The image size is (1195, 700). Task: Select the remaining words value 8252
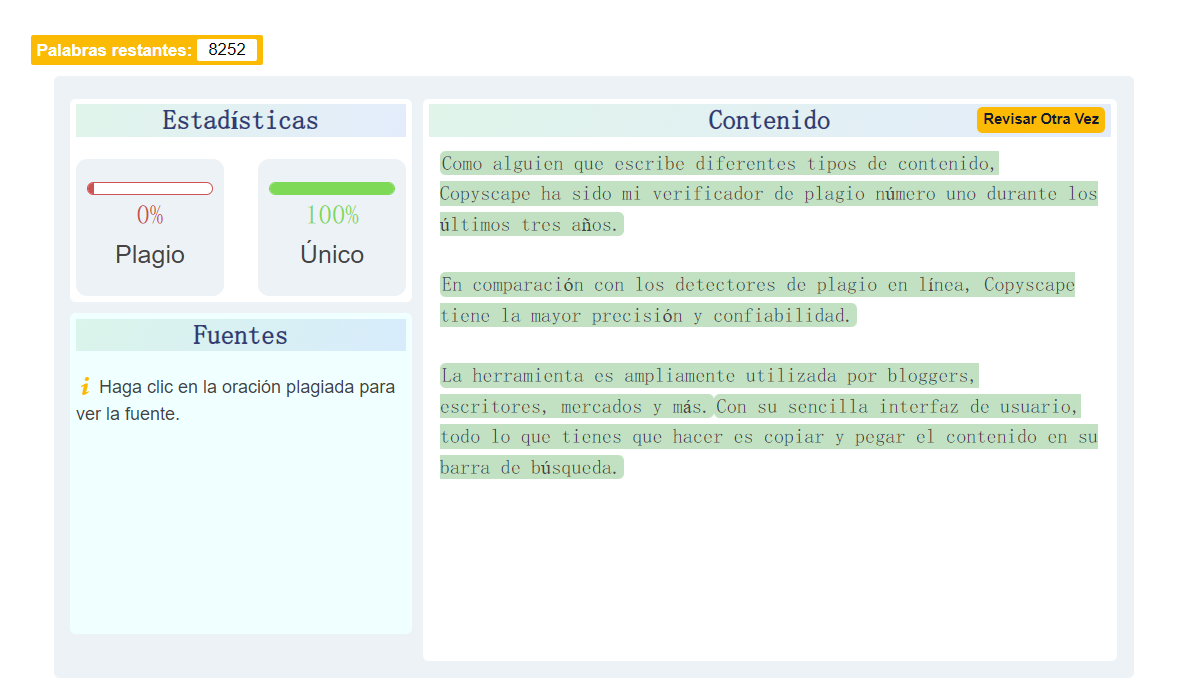[226, 50]
